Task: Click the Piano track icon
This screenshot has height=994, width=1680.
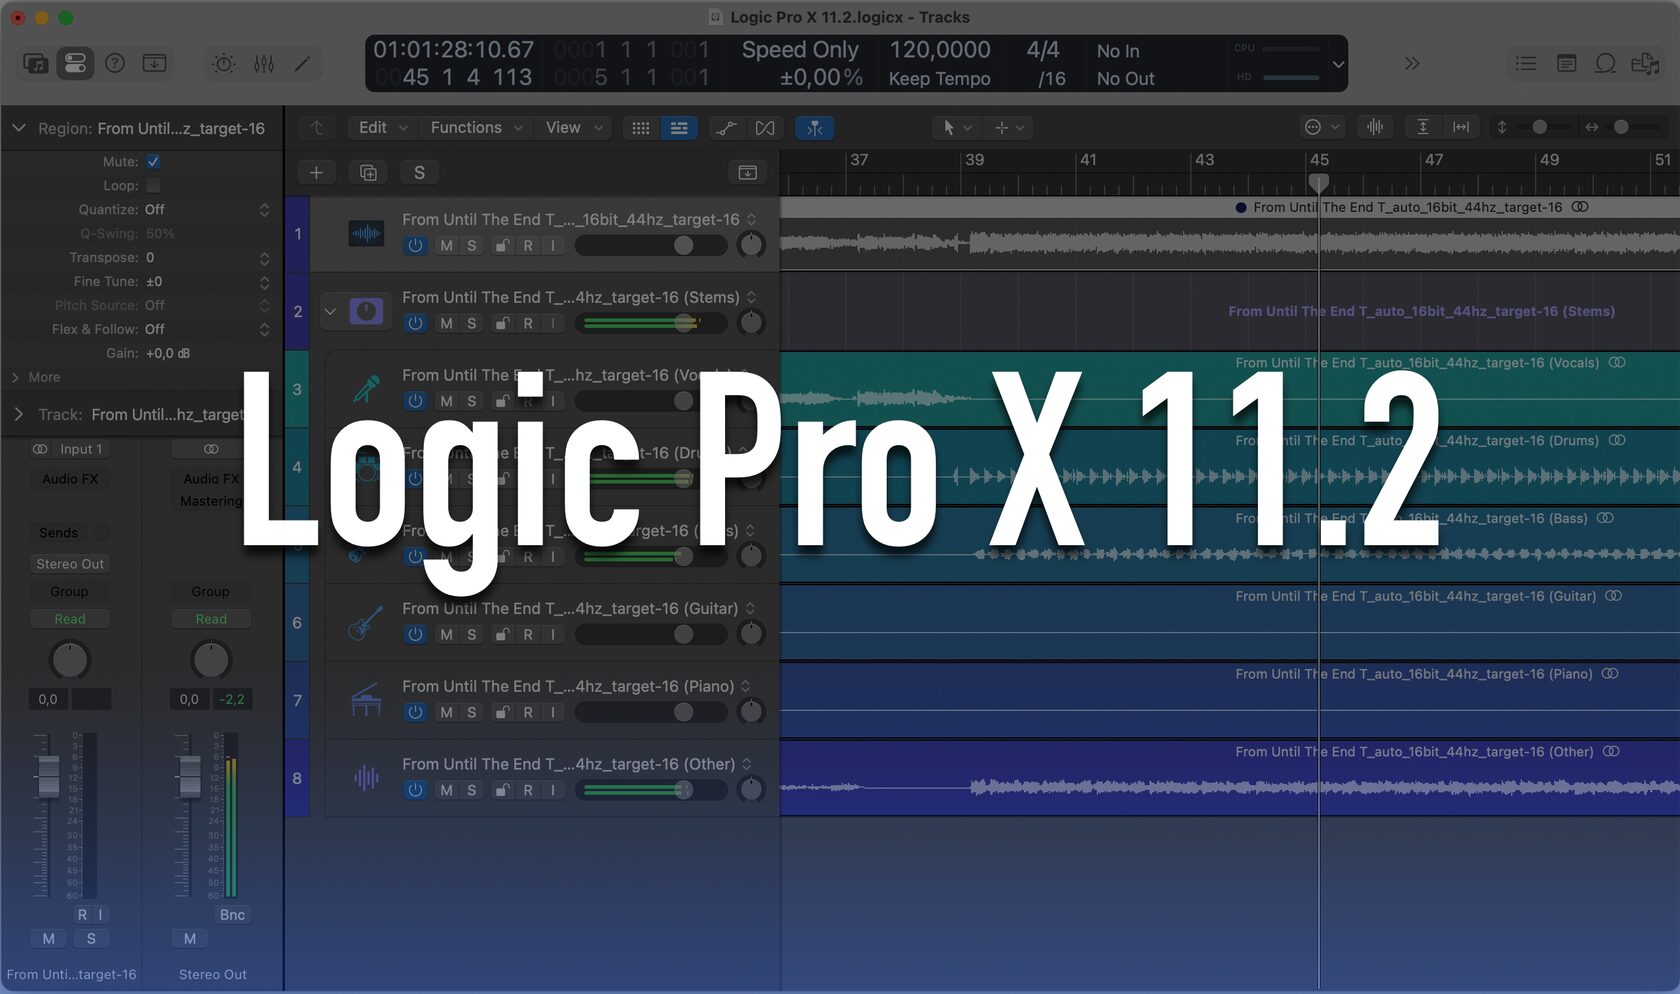Action: point(366,700)
